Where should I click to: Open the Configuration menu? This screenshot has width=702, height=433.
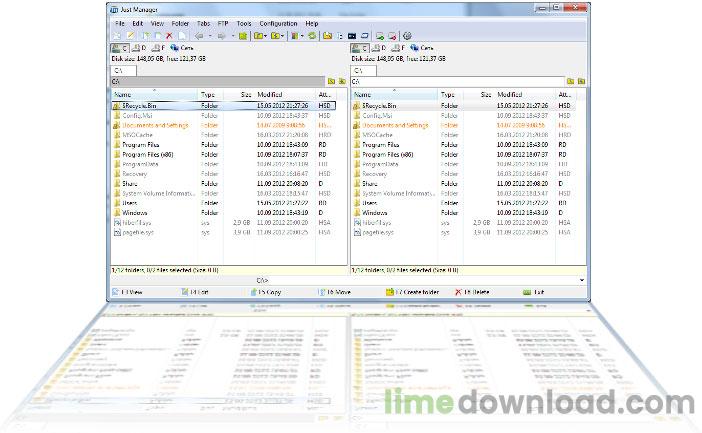277,22
